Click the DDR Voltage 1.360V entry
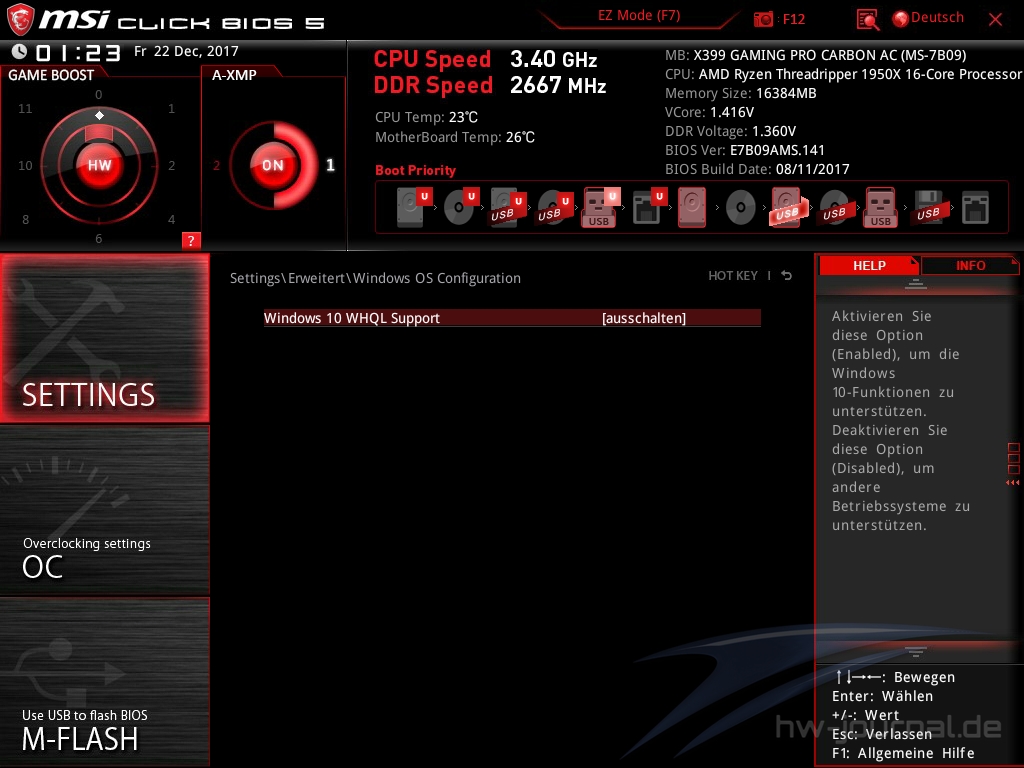The height and width of the screenshot is (768, 1024). coord(730,131)
